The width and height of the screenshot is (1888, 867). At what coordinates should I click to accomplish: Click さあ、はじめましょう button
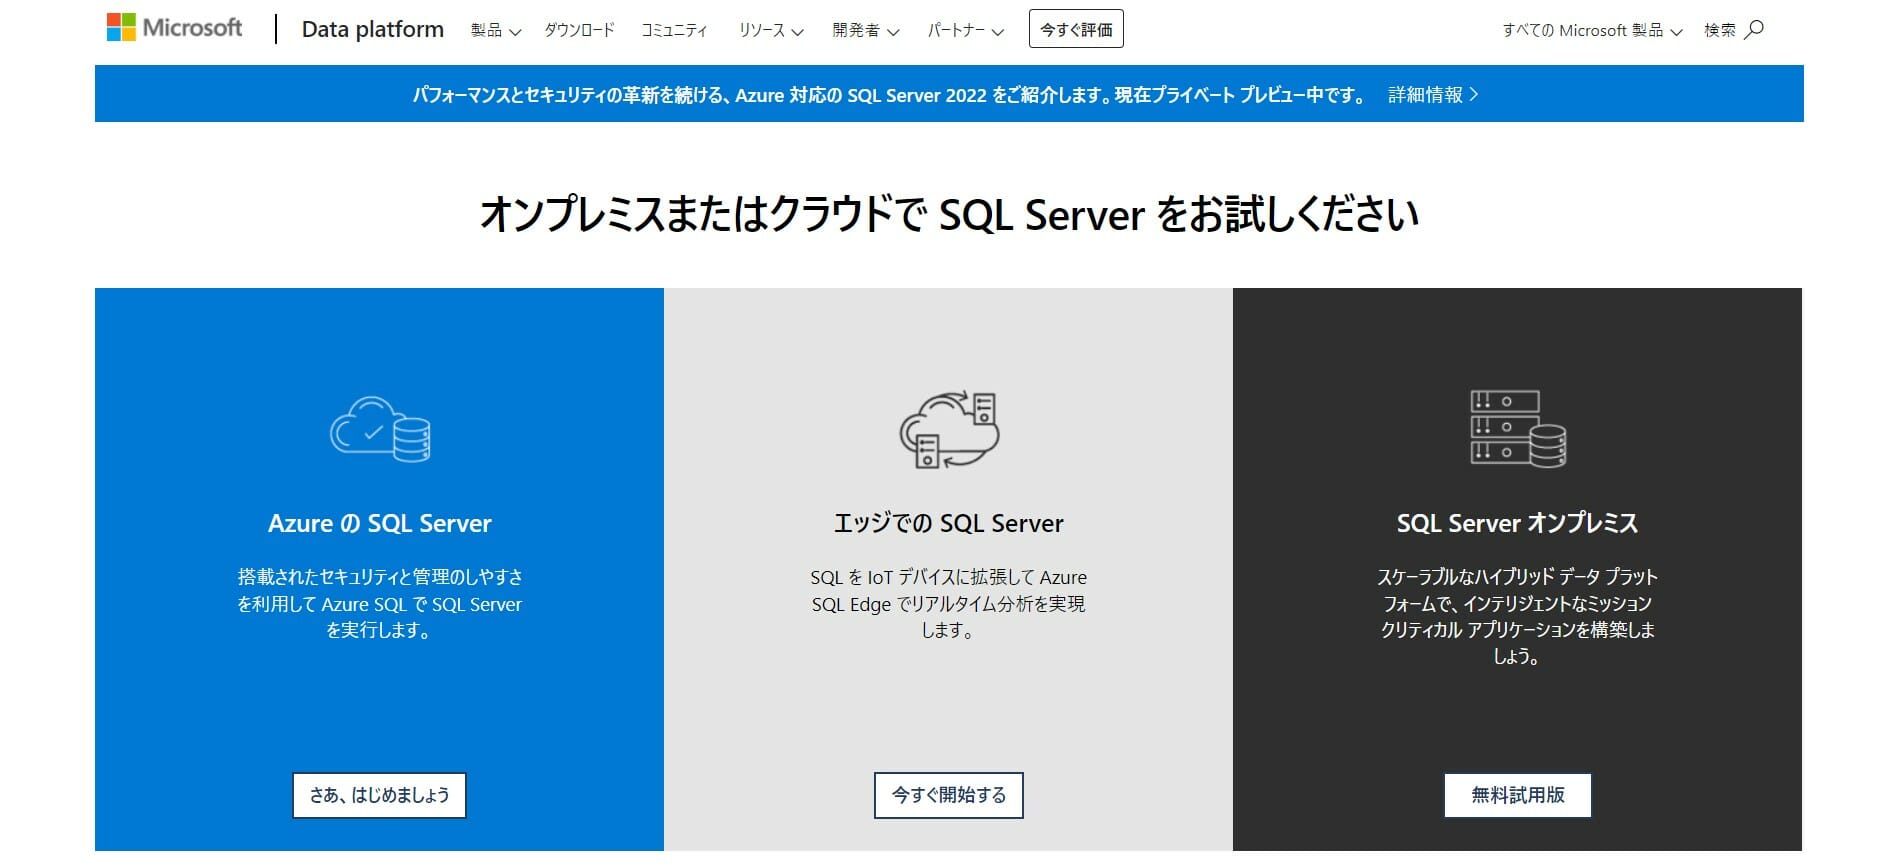tap(379, 795)
